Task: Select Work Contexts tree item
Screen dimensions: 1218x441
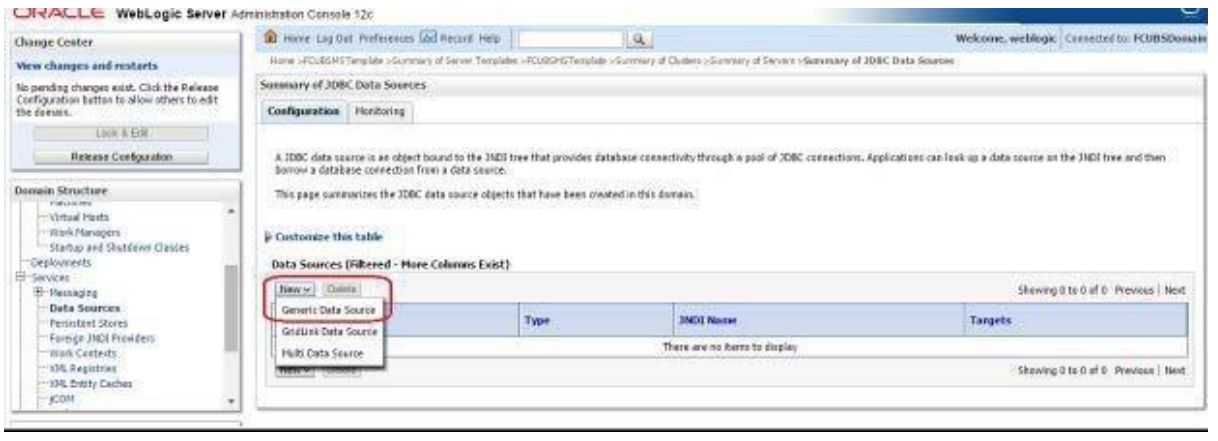Action: coord(82,355)
